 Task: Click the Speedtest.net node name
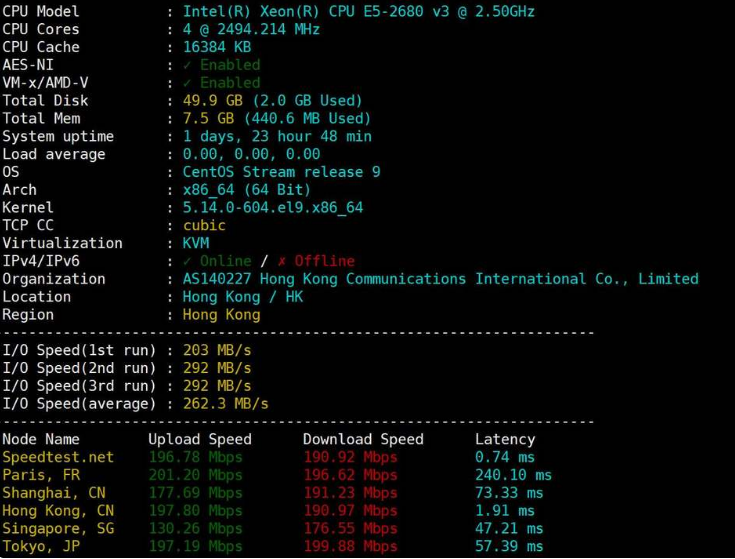pyautogui.click(x=58, y=457)
